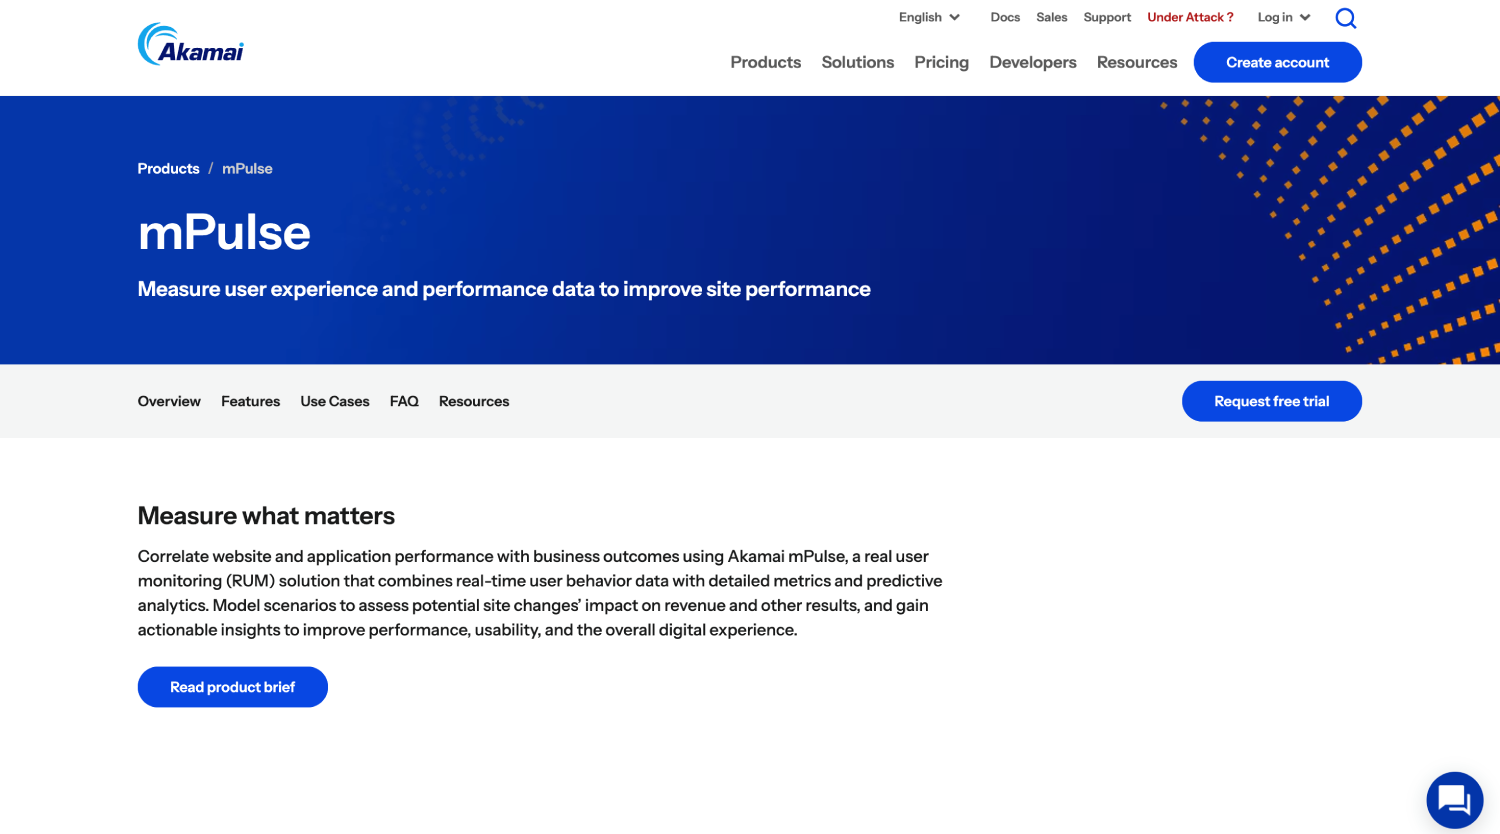1500x834 pixels.
Task: Open the Resources menu in main navigation
Action: pyautogui.click(x=1137, y=62)
